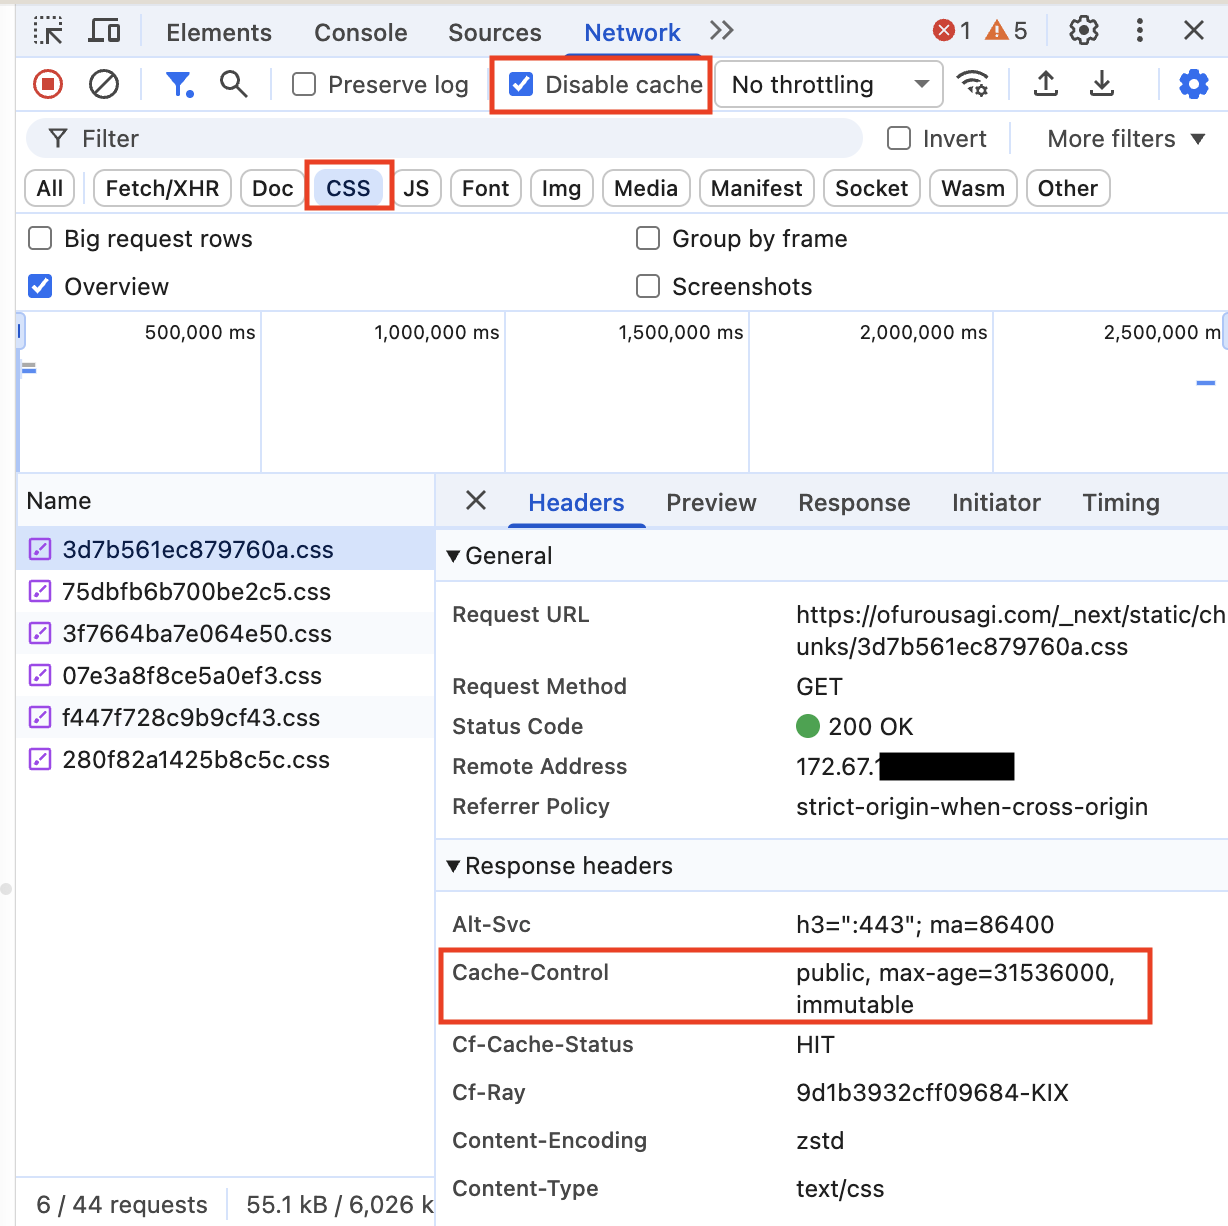Screen dimensions: 1228x1226
Task: Clear the network request log
Action: (x=104, y=84)
